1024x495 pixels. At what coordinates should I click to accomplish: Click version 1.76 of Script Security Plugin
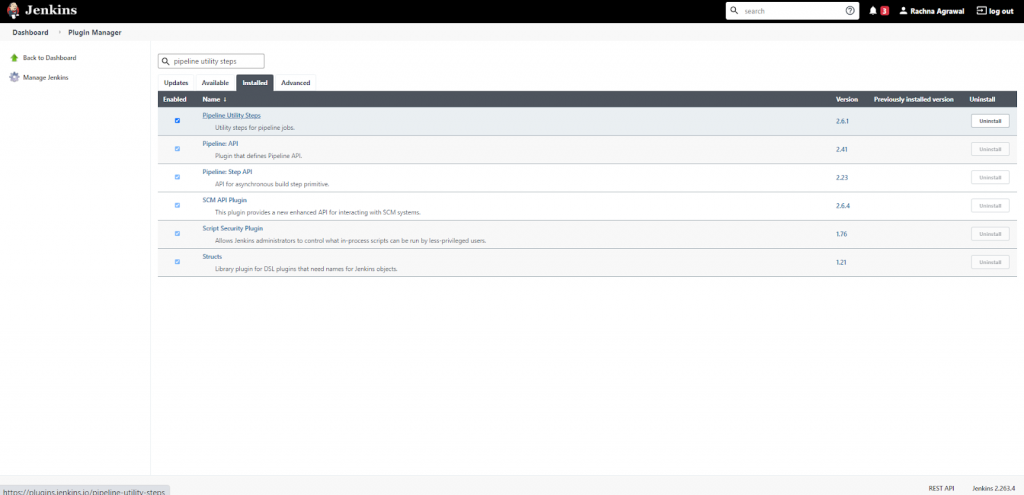click(842, 234)
